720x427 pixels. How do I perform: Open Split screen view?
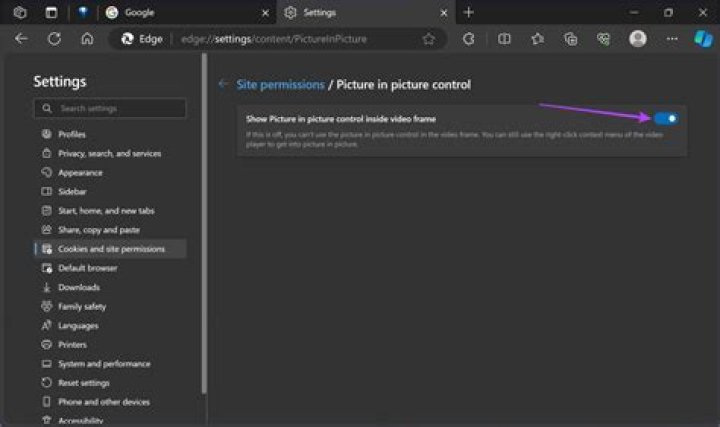pyautogui.click(x=504, y=39)
